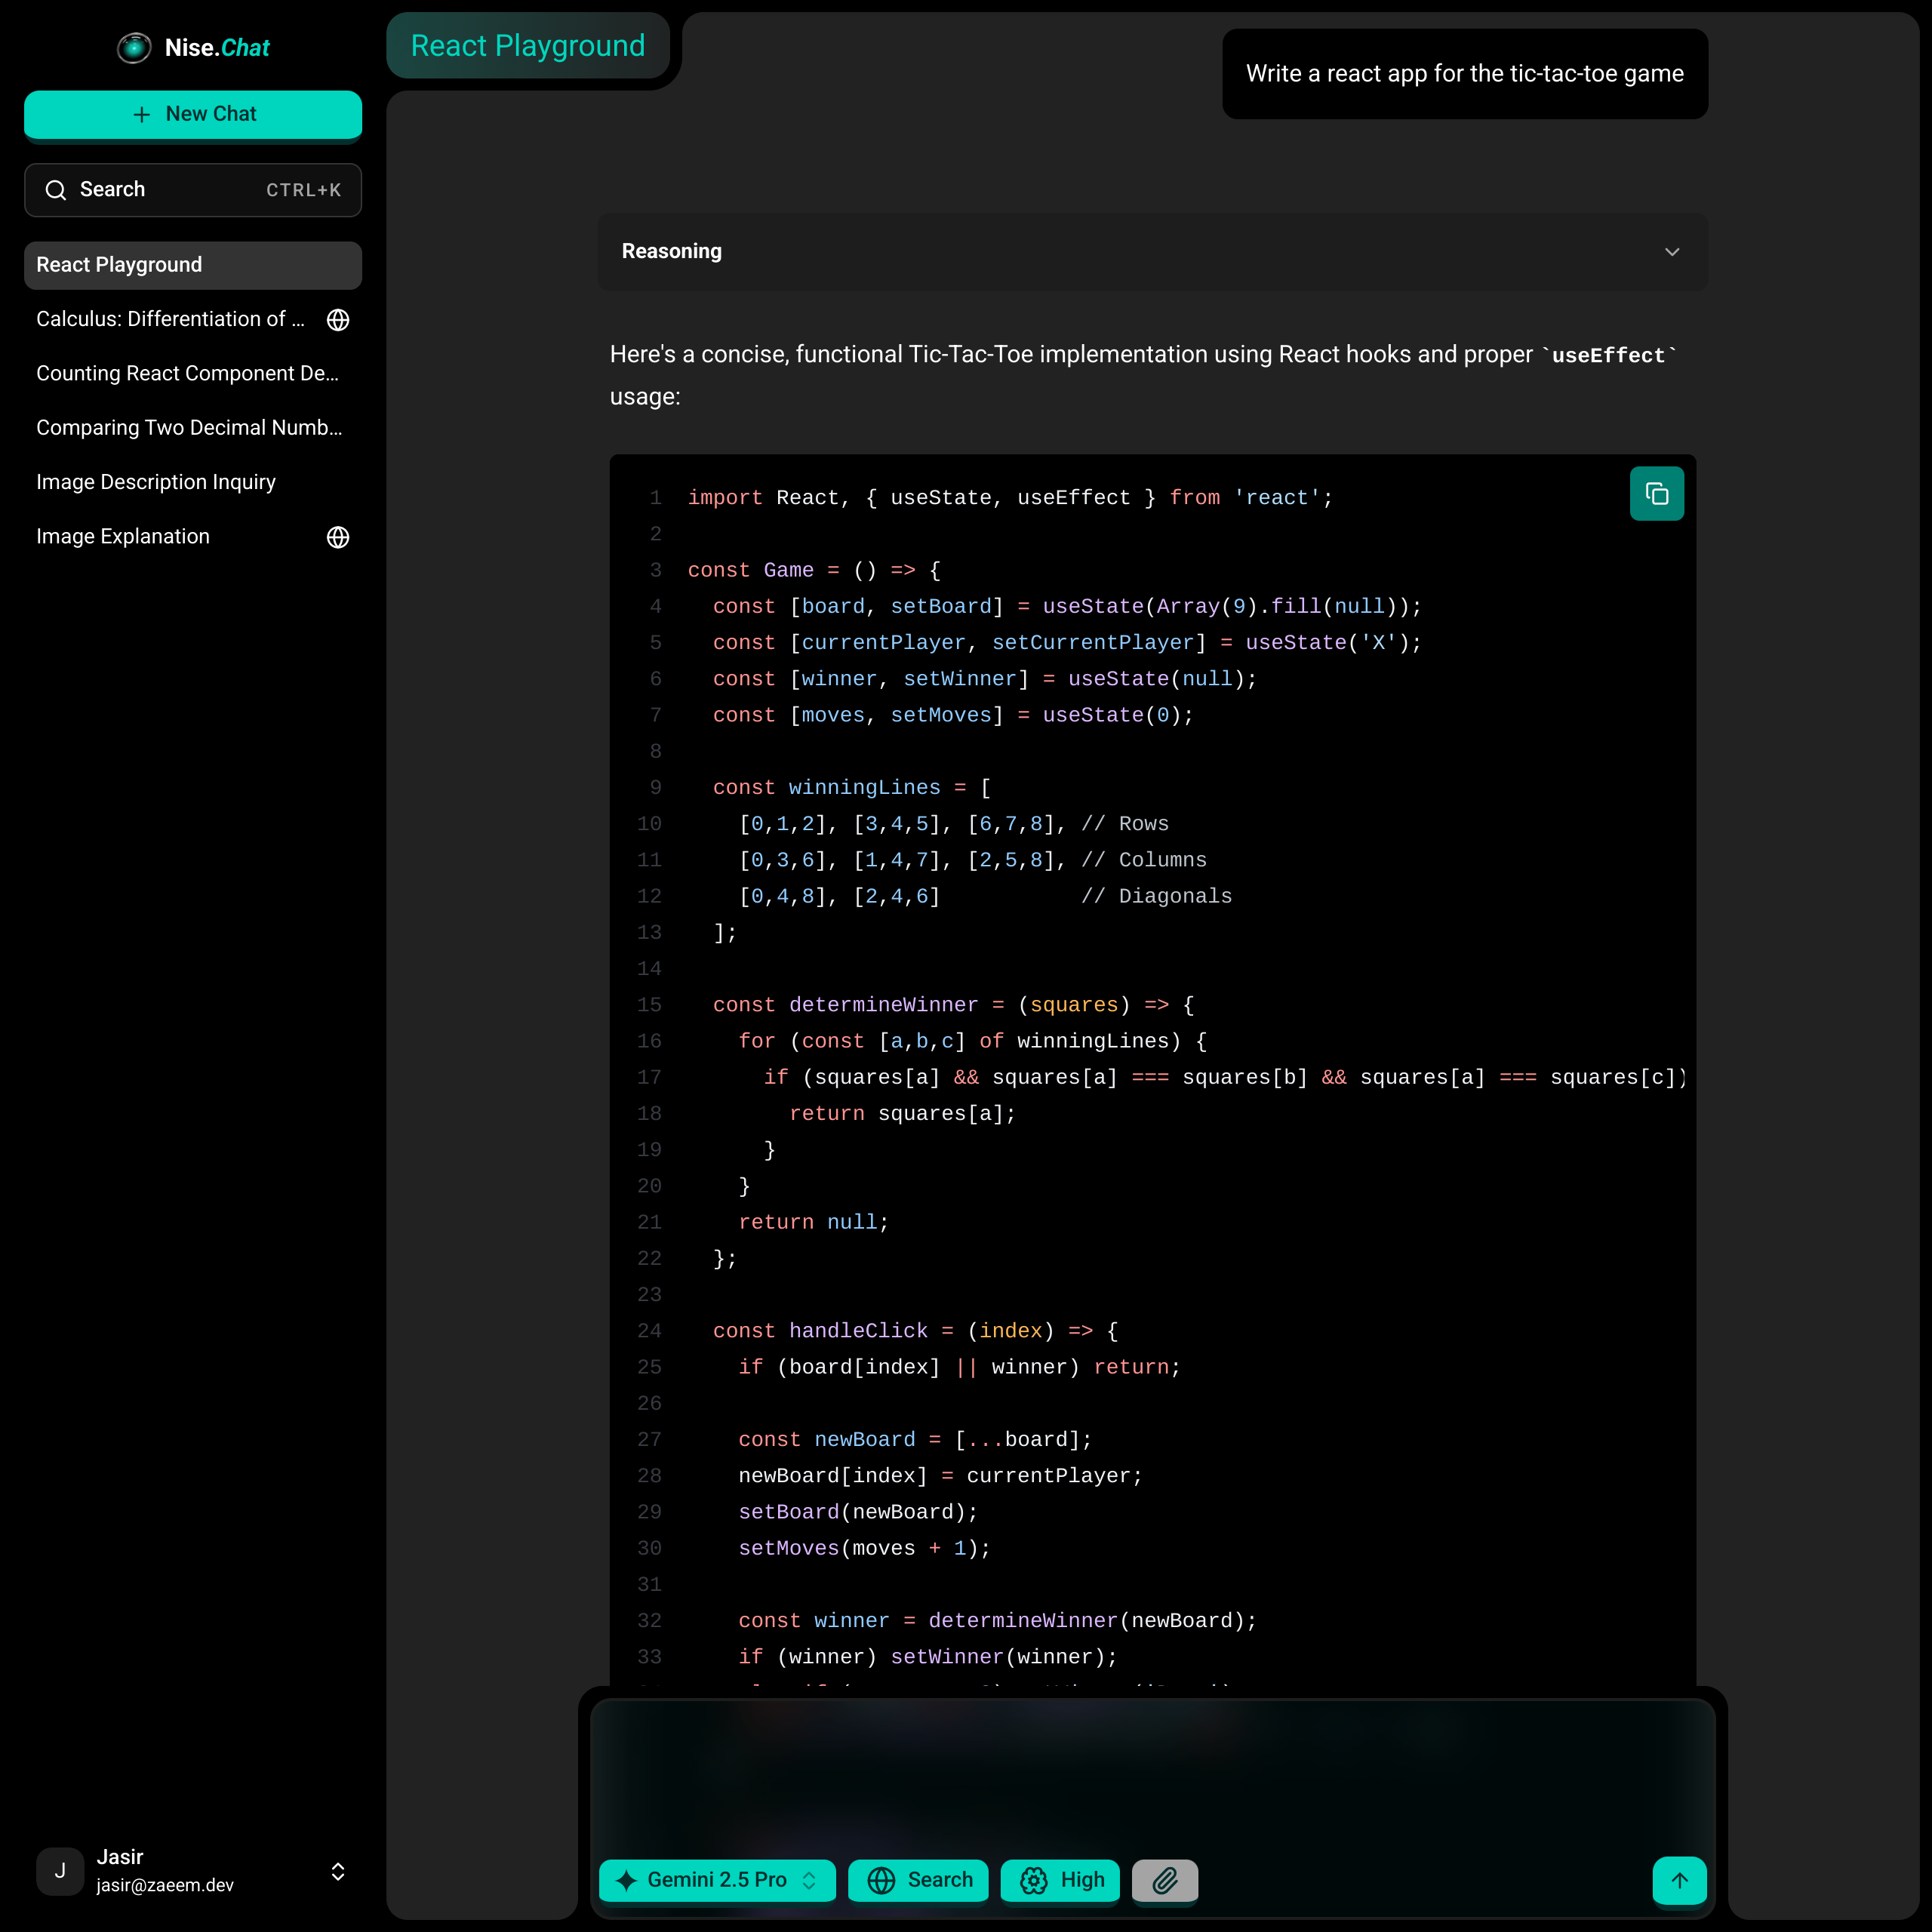The image size is (1932, 1932).
Task: Toggle web Search for the prompt
Action: tap(918, 1880)
